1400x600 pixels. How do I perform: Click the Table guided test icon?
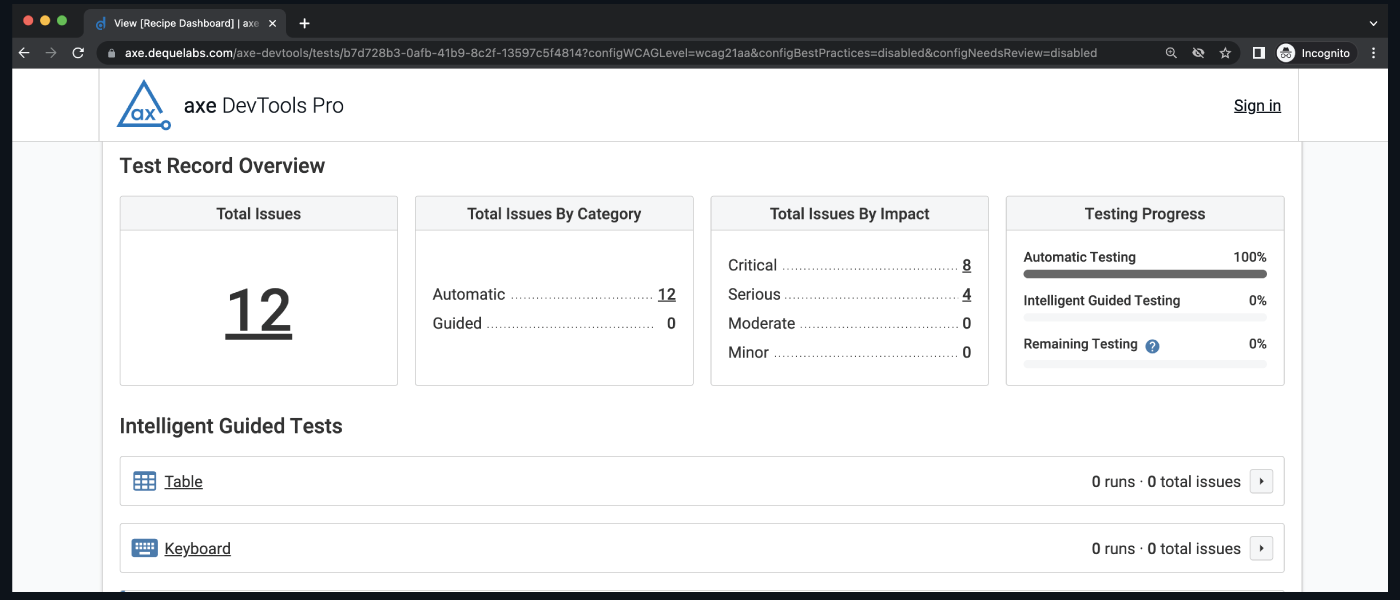(145, 481)
